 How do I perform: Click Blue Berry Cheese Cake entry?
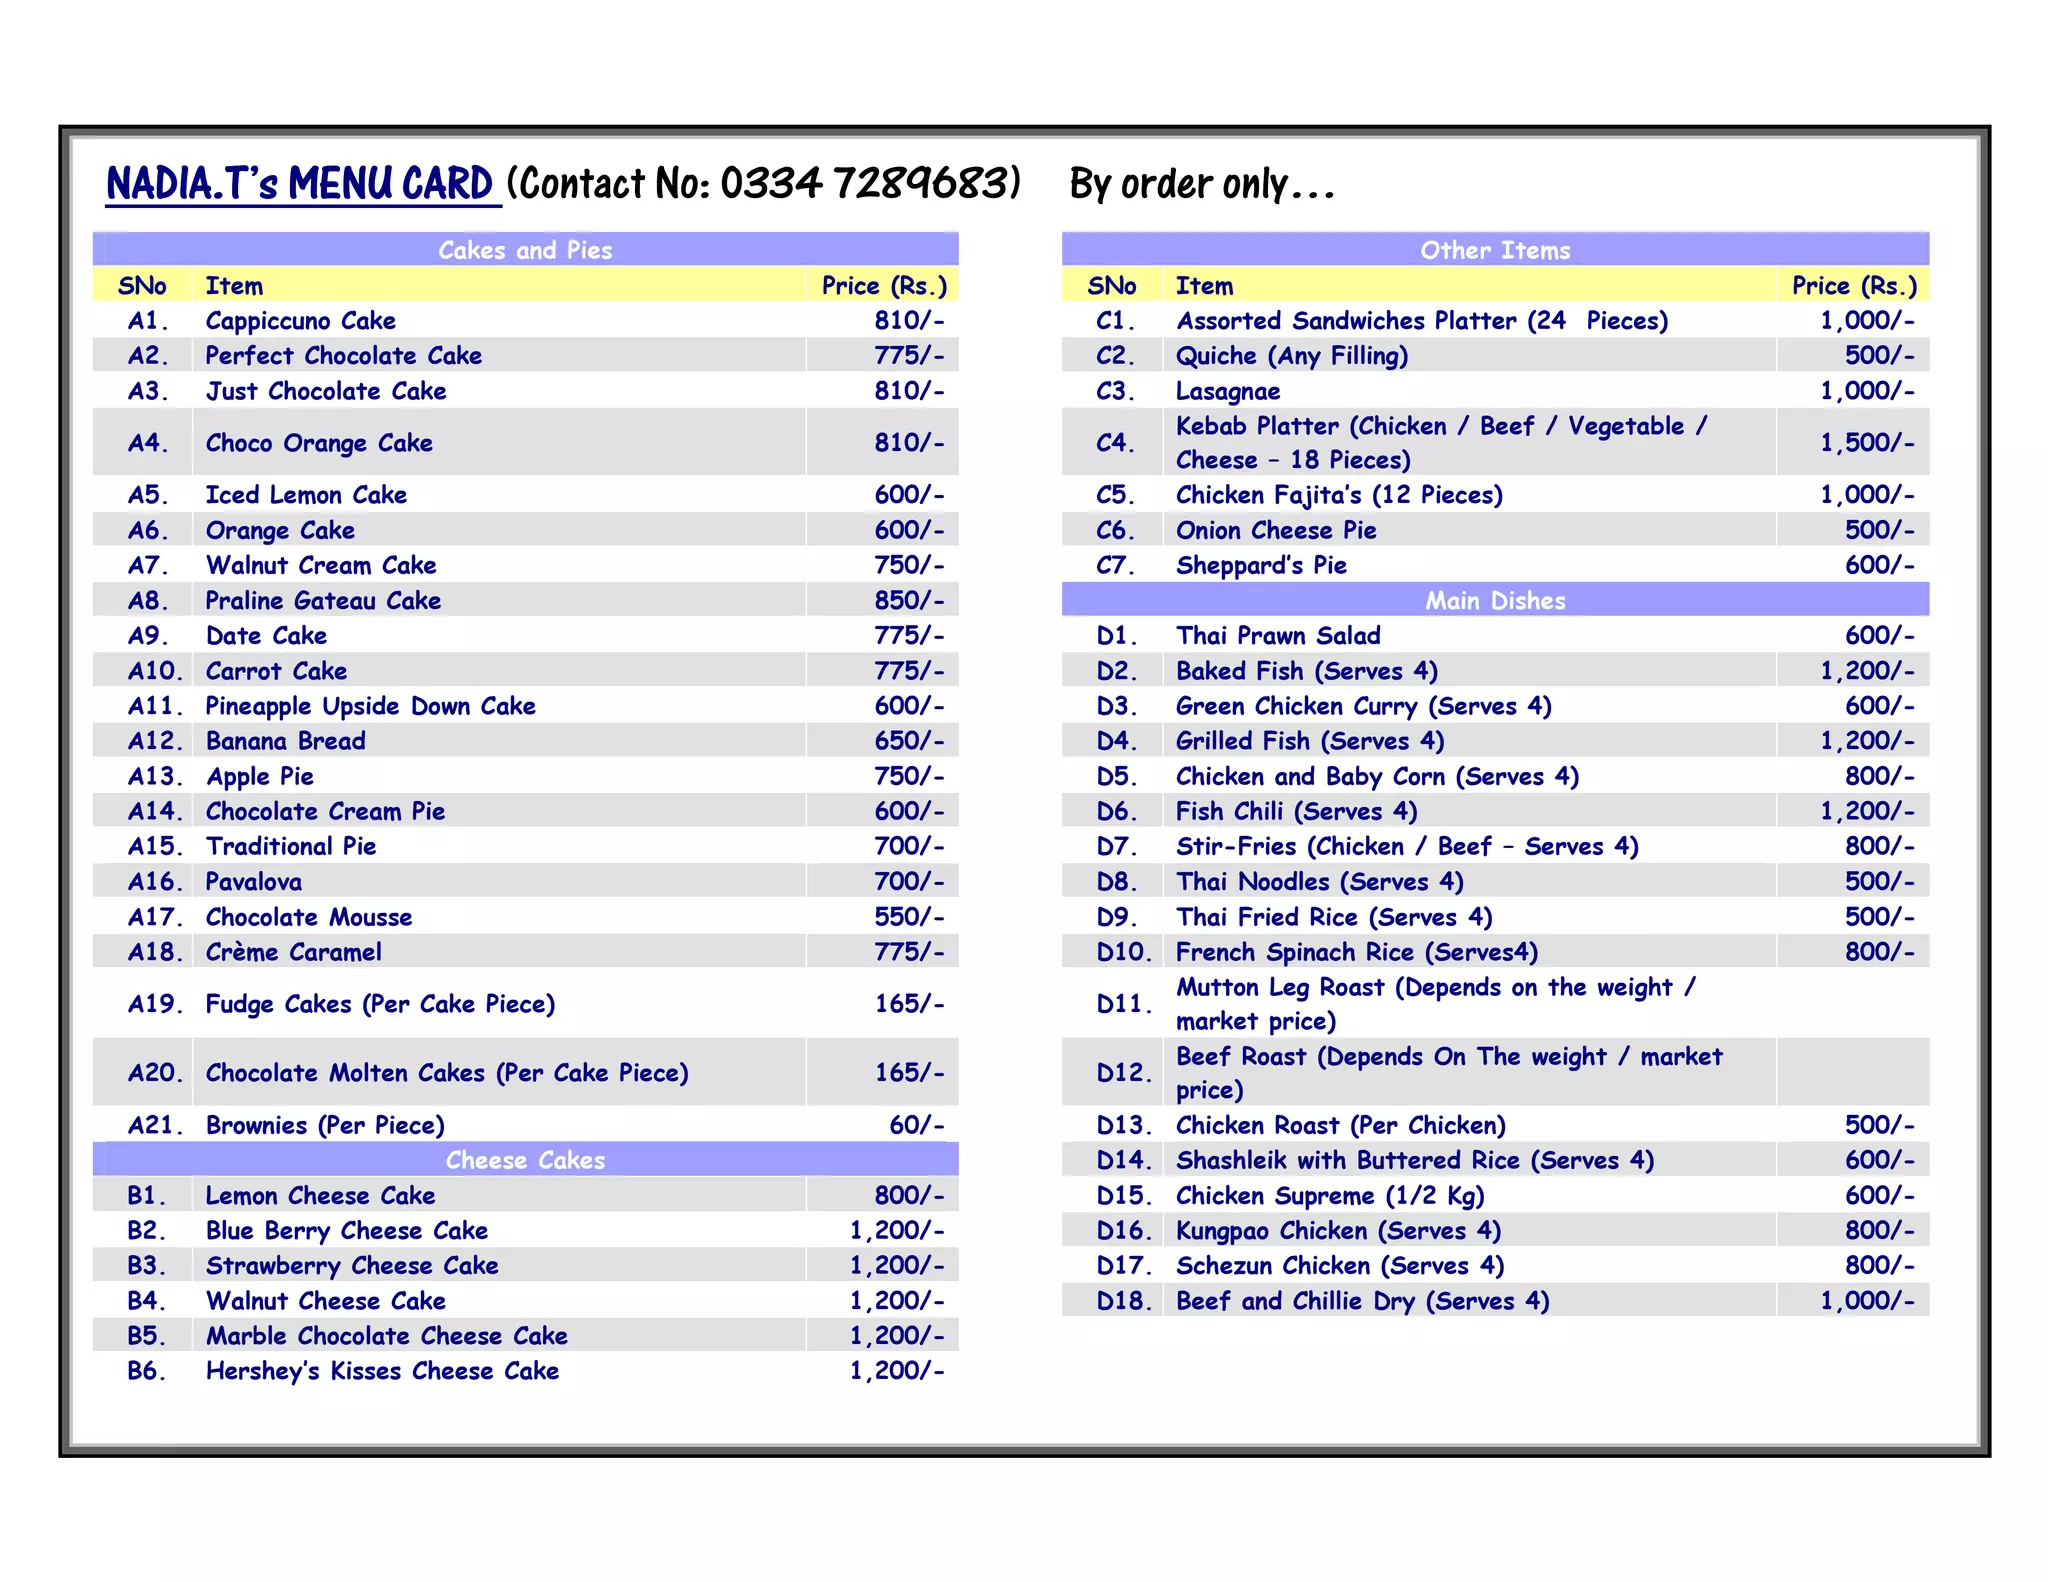(346, 1230)
